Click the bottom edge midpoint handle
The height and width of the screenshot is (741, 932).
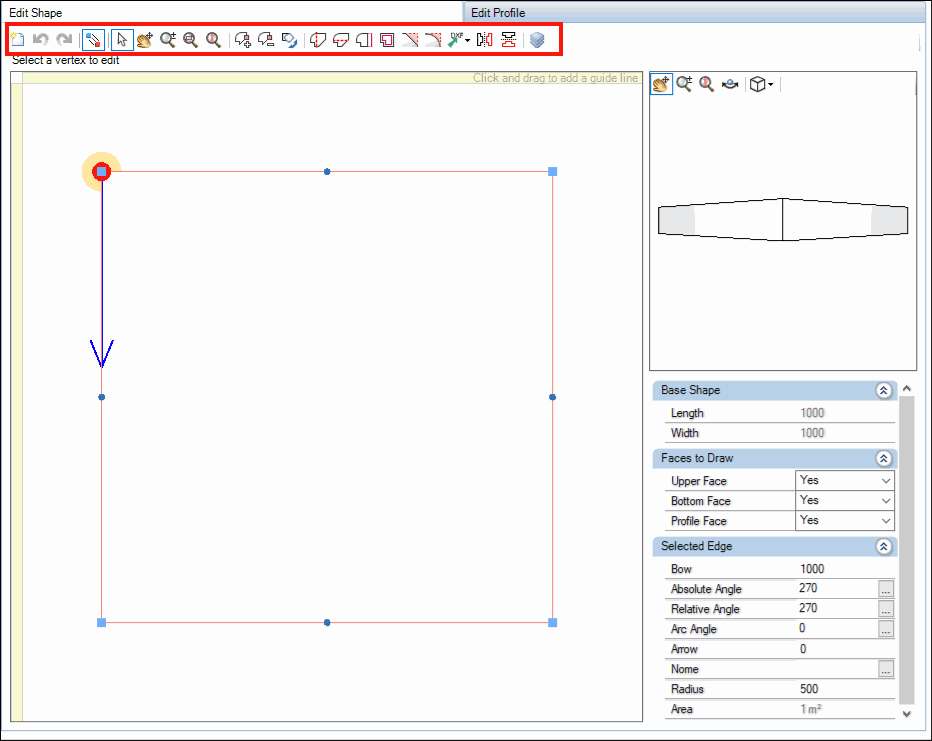(x=327, y=623)
